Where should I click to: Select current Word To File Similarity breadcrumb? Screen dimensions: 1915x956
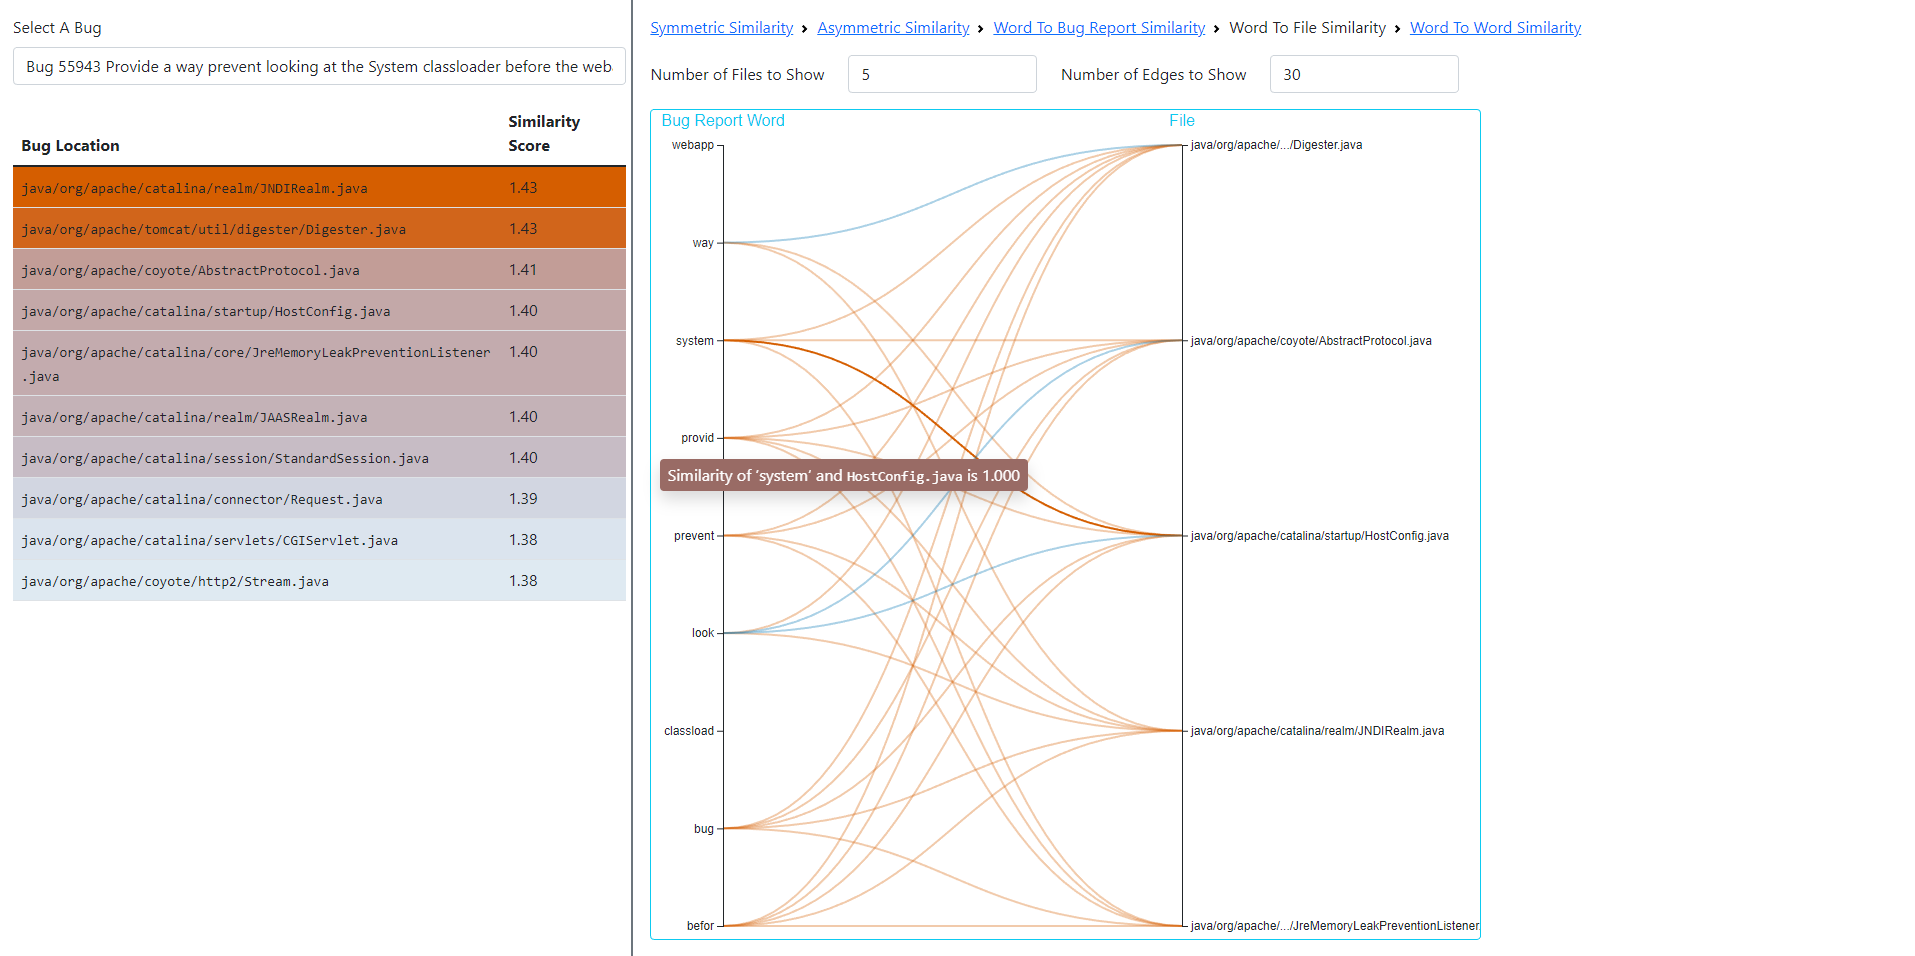pos(1307,28)
